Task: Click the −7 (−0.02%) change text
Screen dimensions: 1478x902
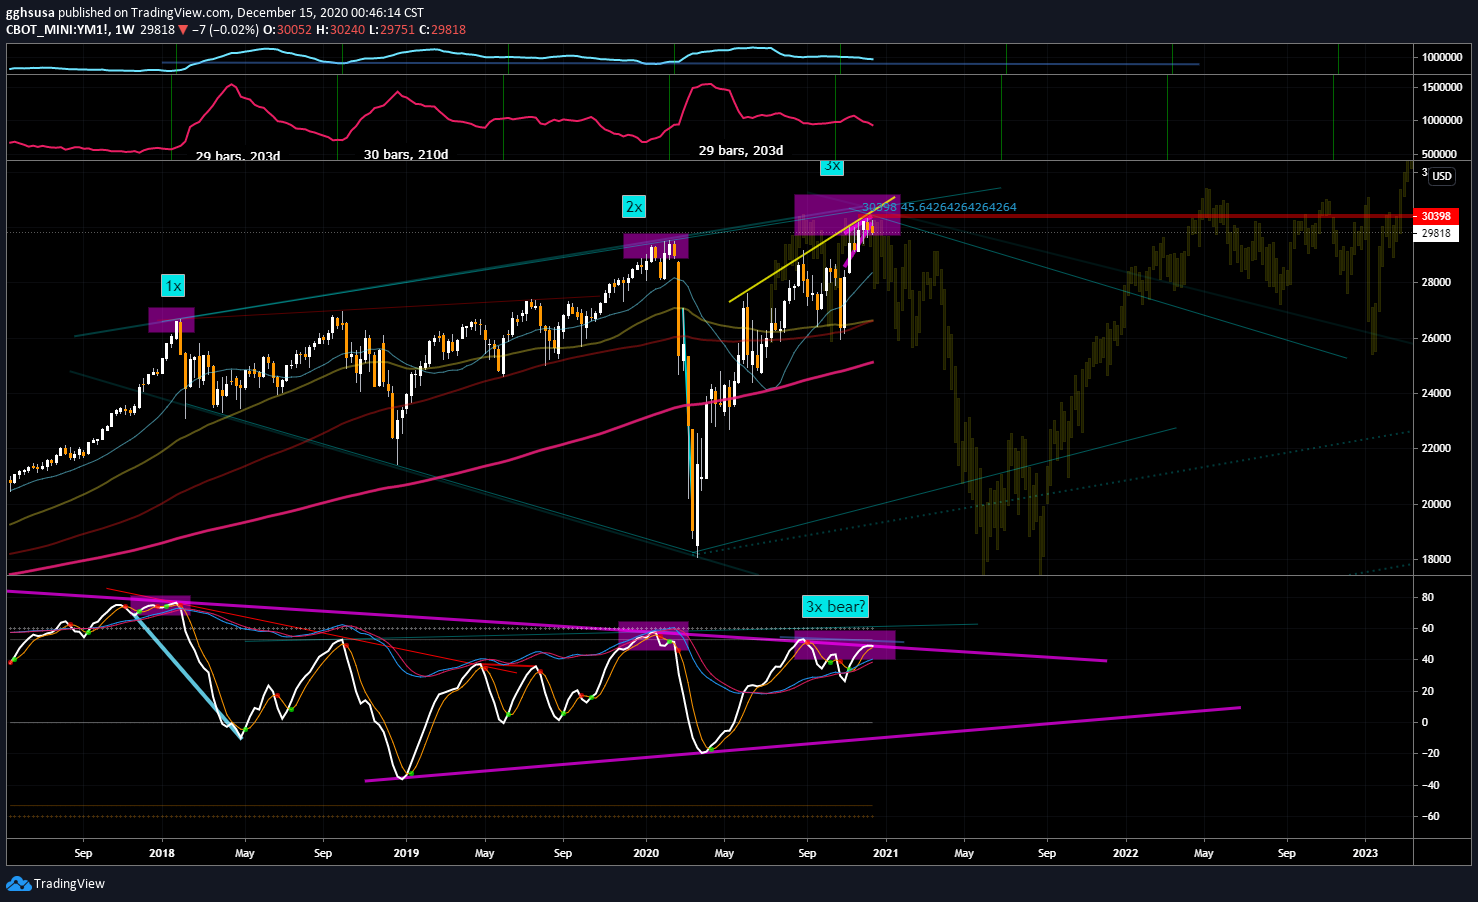Action: [x=225, y=29]
